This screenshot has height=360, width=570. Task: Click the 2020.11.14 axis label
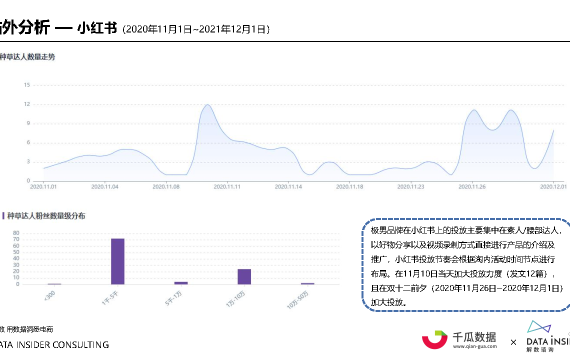point(288,187)
